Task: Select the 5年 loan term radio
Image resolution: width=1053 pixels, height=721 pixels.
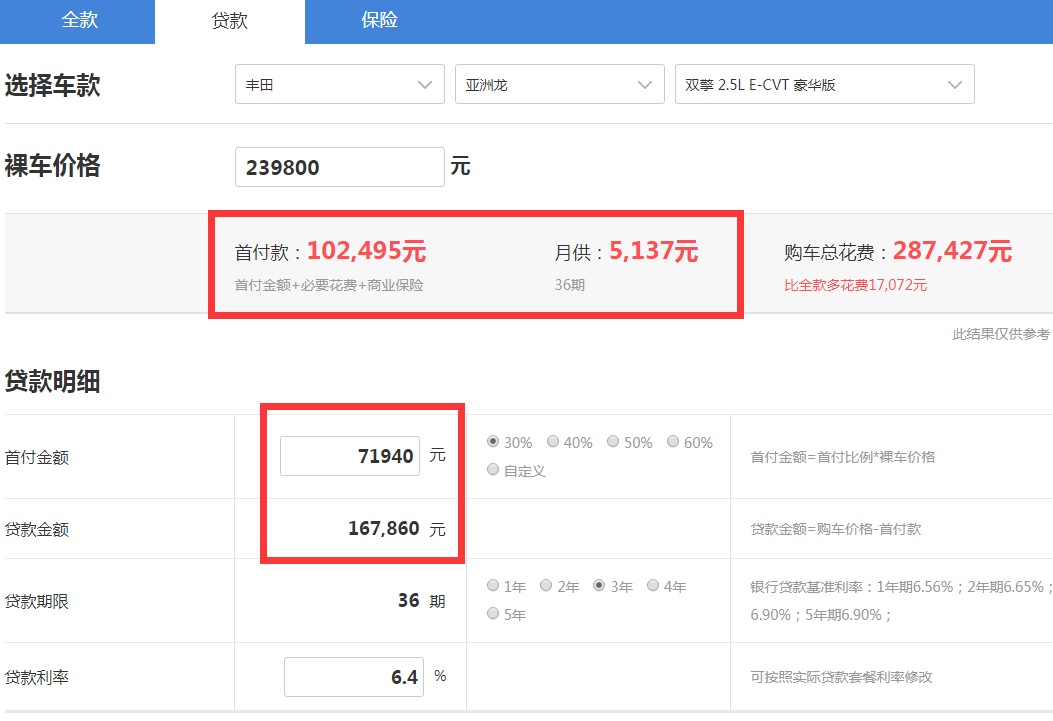Action: tap(493, 614)
